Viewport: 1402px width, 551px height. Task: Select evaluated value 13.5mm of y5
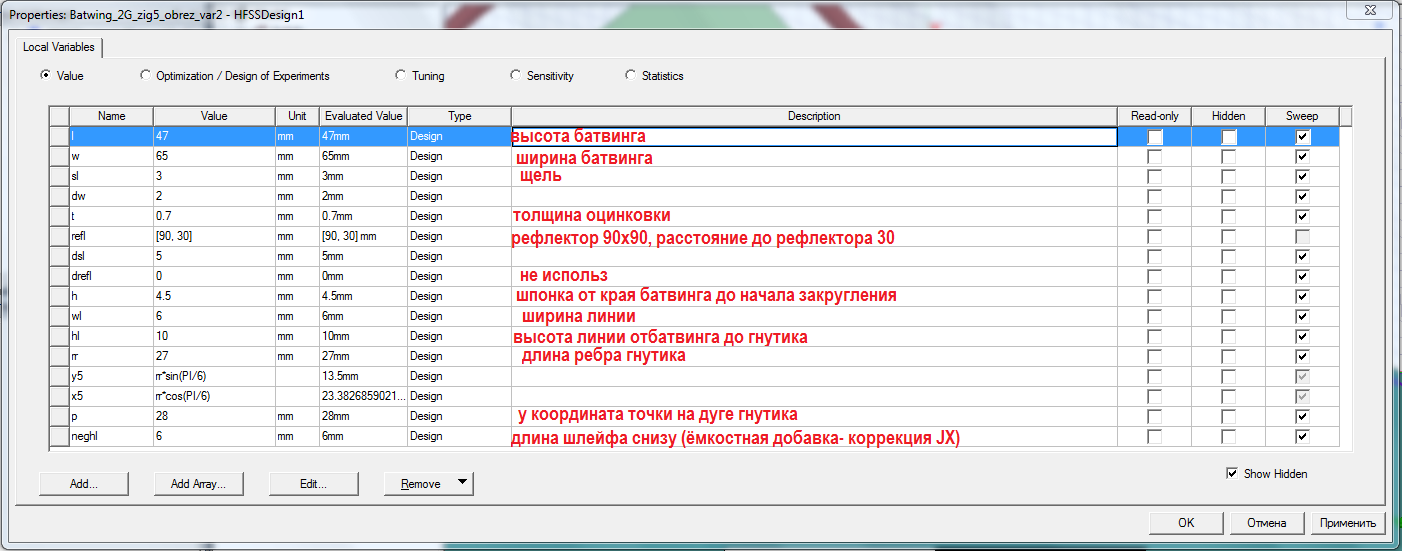(363, 376)
